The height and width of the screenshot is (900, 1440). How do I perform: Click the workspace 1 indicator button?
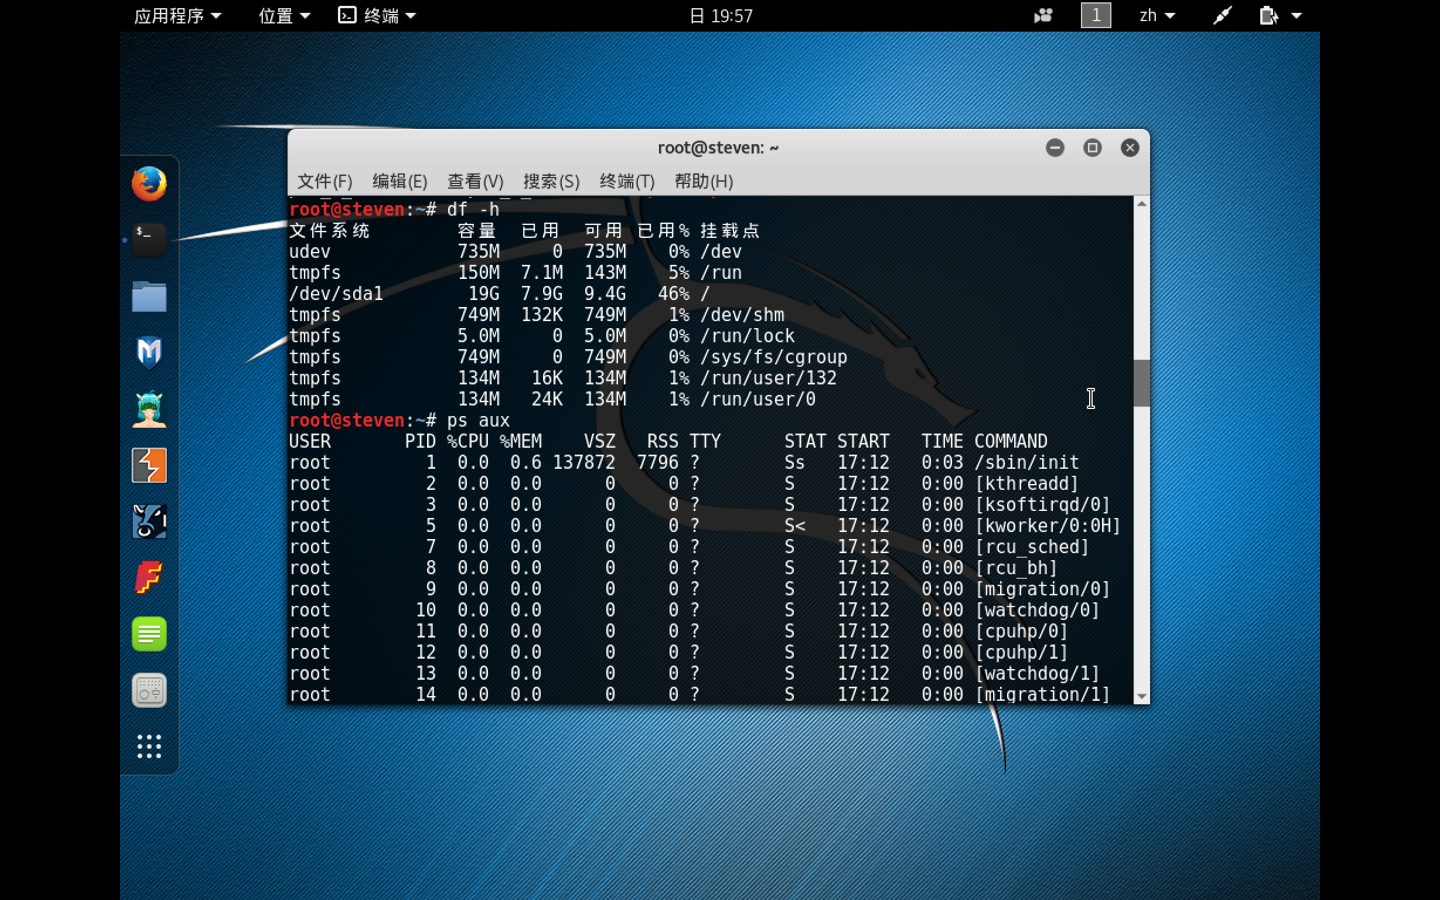pyautogui.click(x=1096, y=15)
